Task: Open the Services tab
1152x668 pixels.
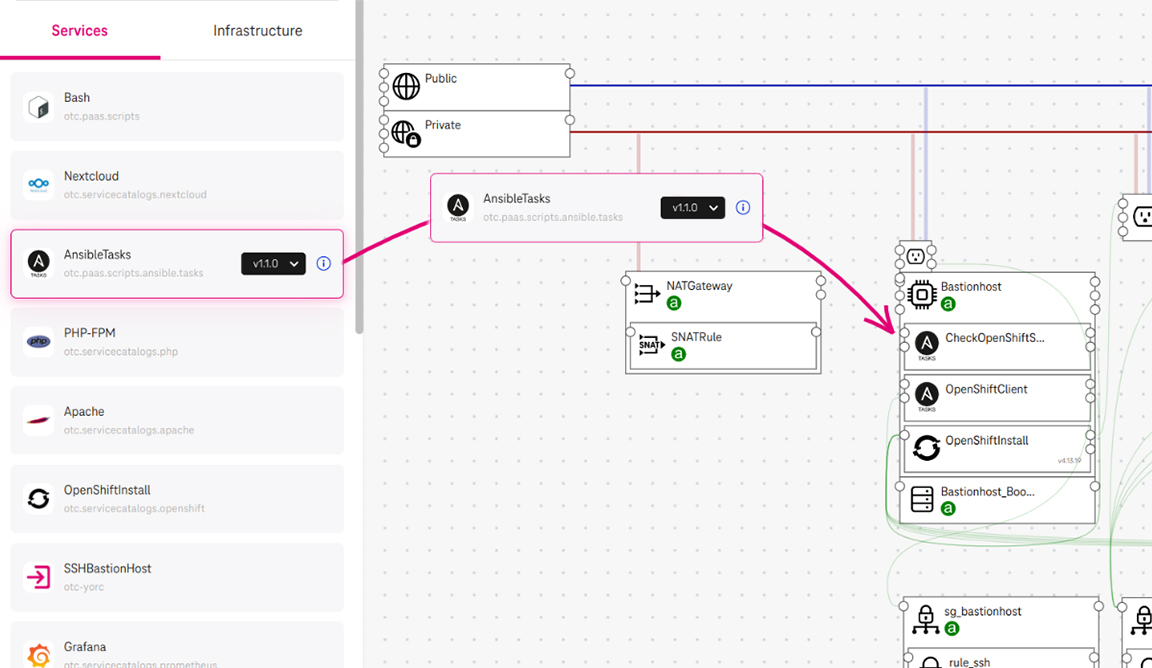Action: pos(80,31)
